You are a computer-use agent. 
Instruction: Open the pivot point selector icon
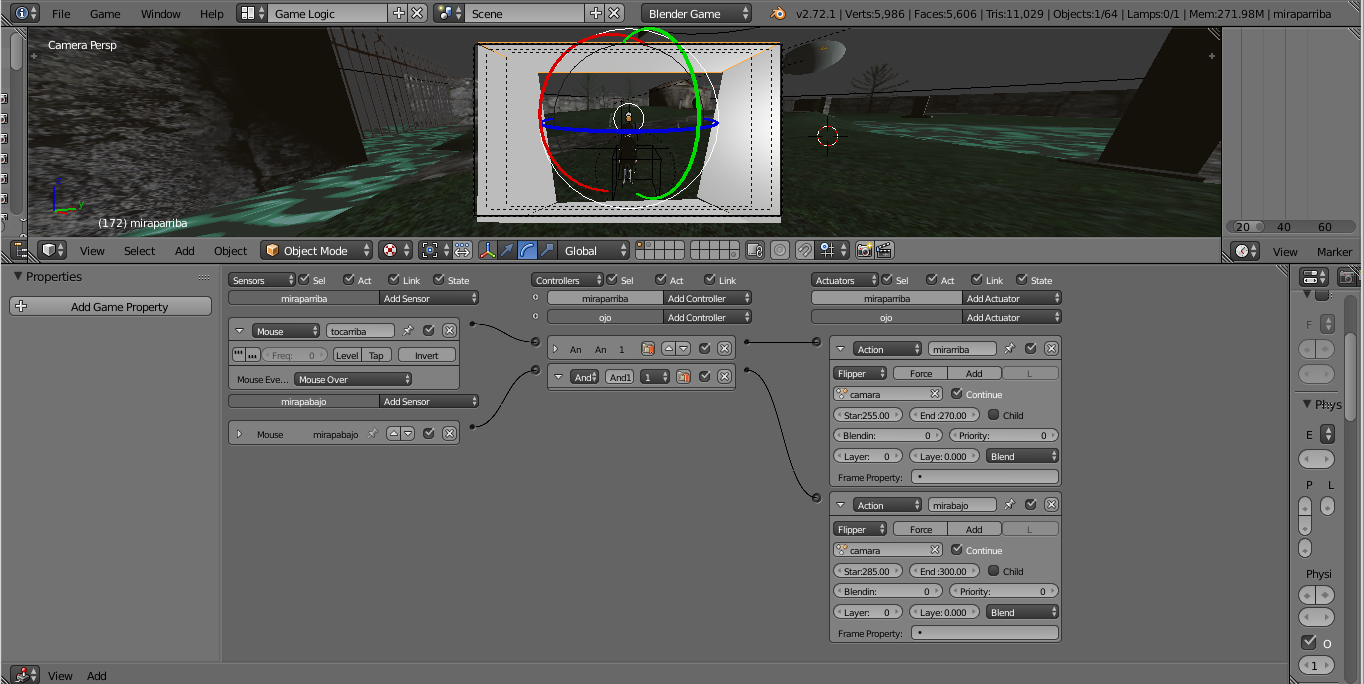tap(434, 250)
